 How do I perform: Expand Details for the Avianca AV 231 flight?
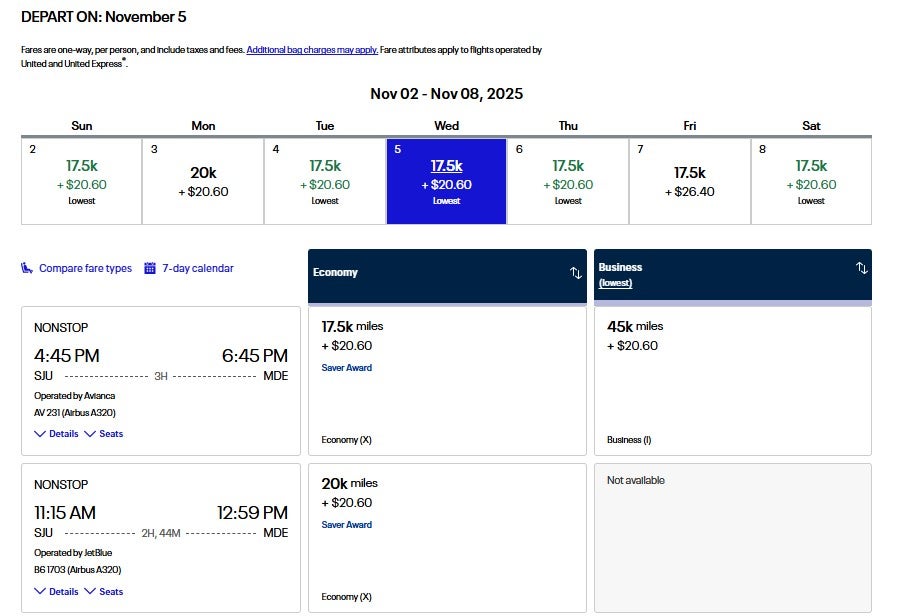coord(56,434)
